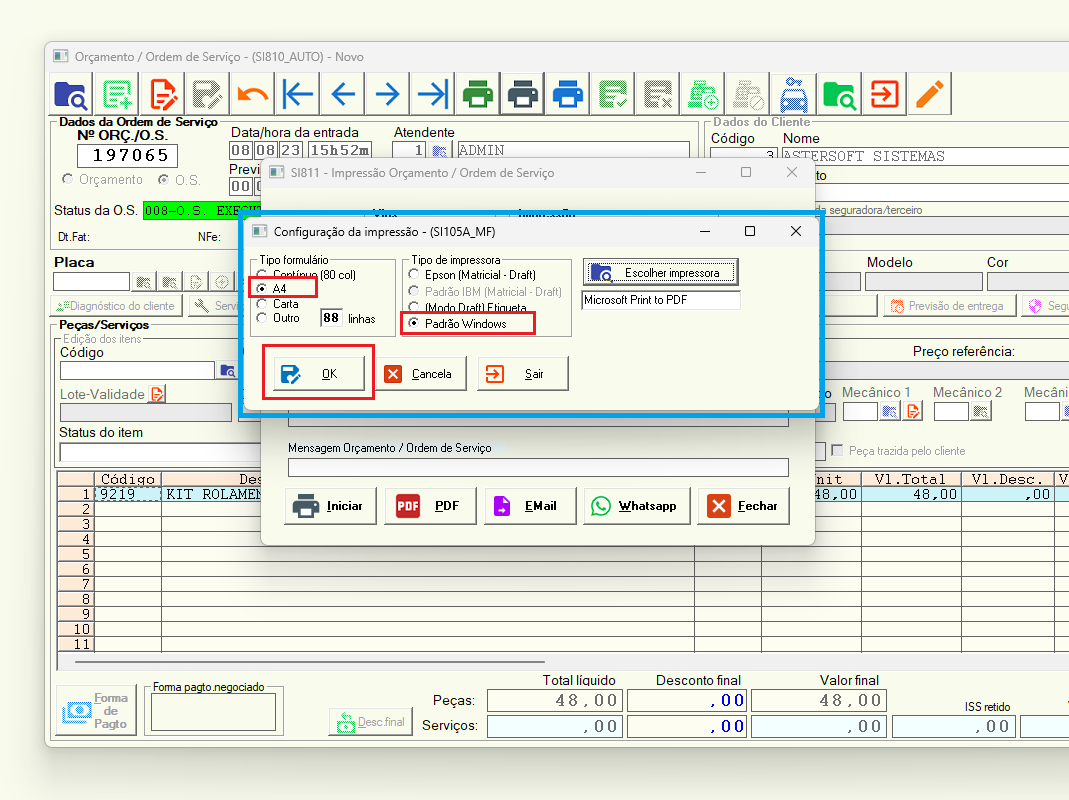1069x800 pixels.
Task: Click the red cancel list icon
Action: (x=658, y=95)
